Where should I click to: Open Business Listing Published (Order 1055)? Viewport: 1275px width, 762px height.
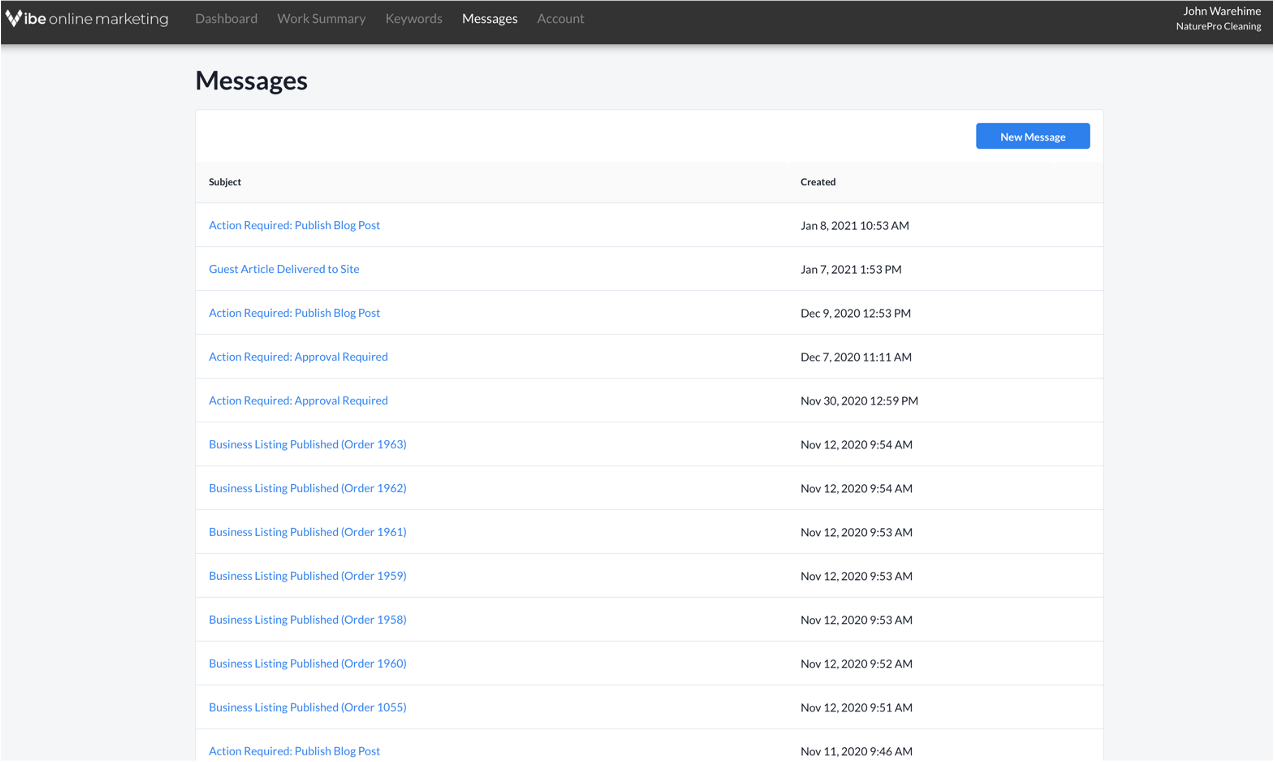(x=307, y=707)
